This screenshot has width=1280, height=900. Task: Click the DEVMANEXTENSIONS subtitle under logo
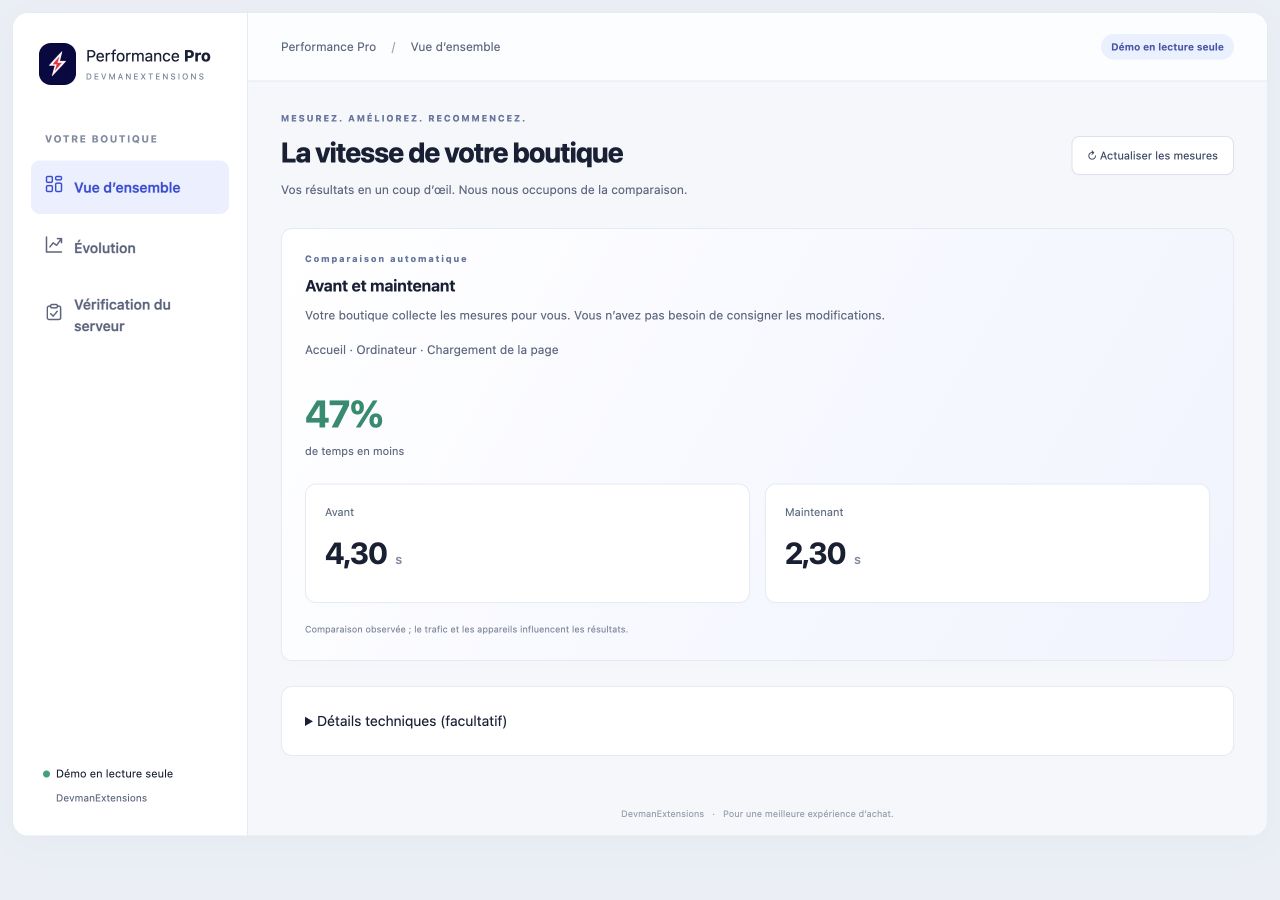tap(145, 77)
